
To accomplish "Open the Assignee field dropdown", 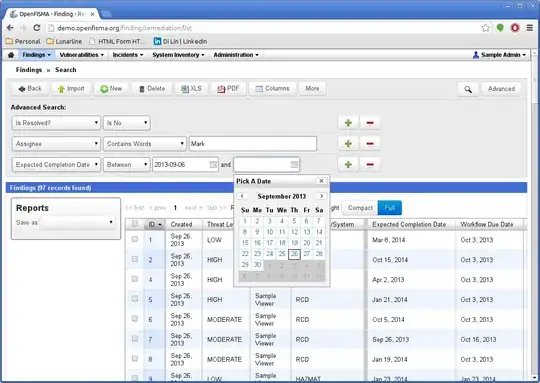I will pyautogui.click(x=56, y=144).
